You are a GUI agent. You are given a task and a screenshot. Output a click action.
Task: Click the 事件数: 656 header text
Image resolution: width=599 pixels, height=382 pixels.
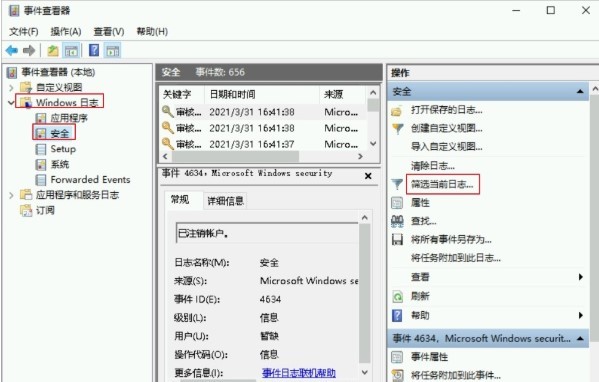[x=220, y=72]
